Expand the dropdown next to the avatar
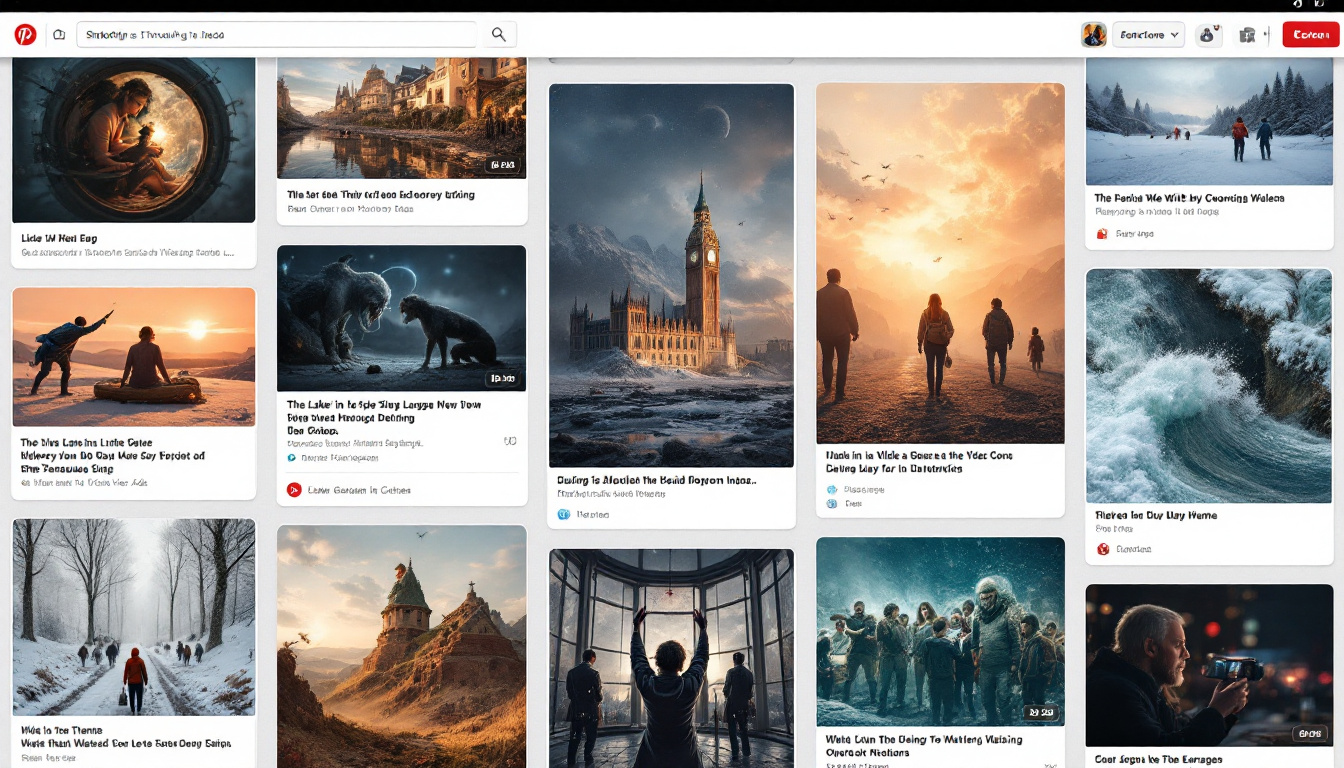1344x768 pixels. 1148,35
